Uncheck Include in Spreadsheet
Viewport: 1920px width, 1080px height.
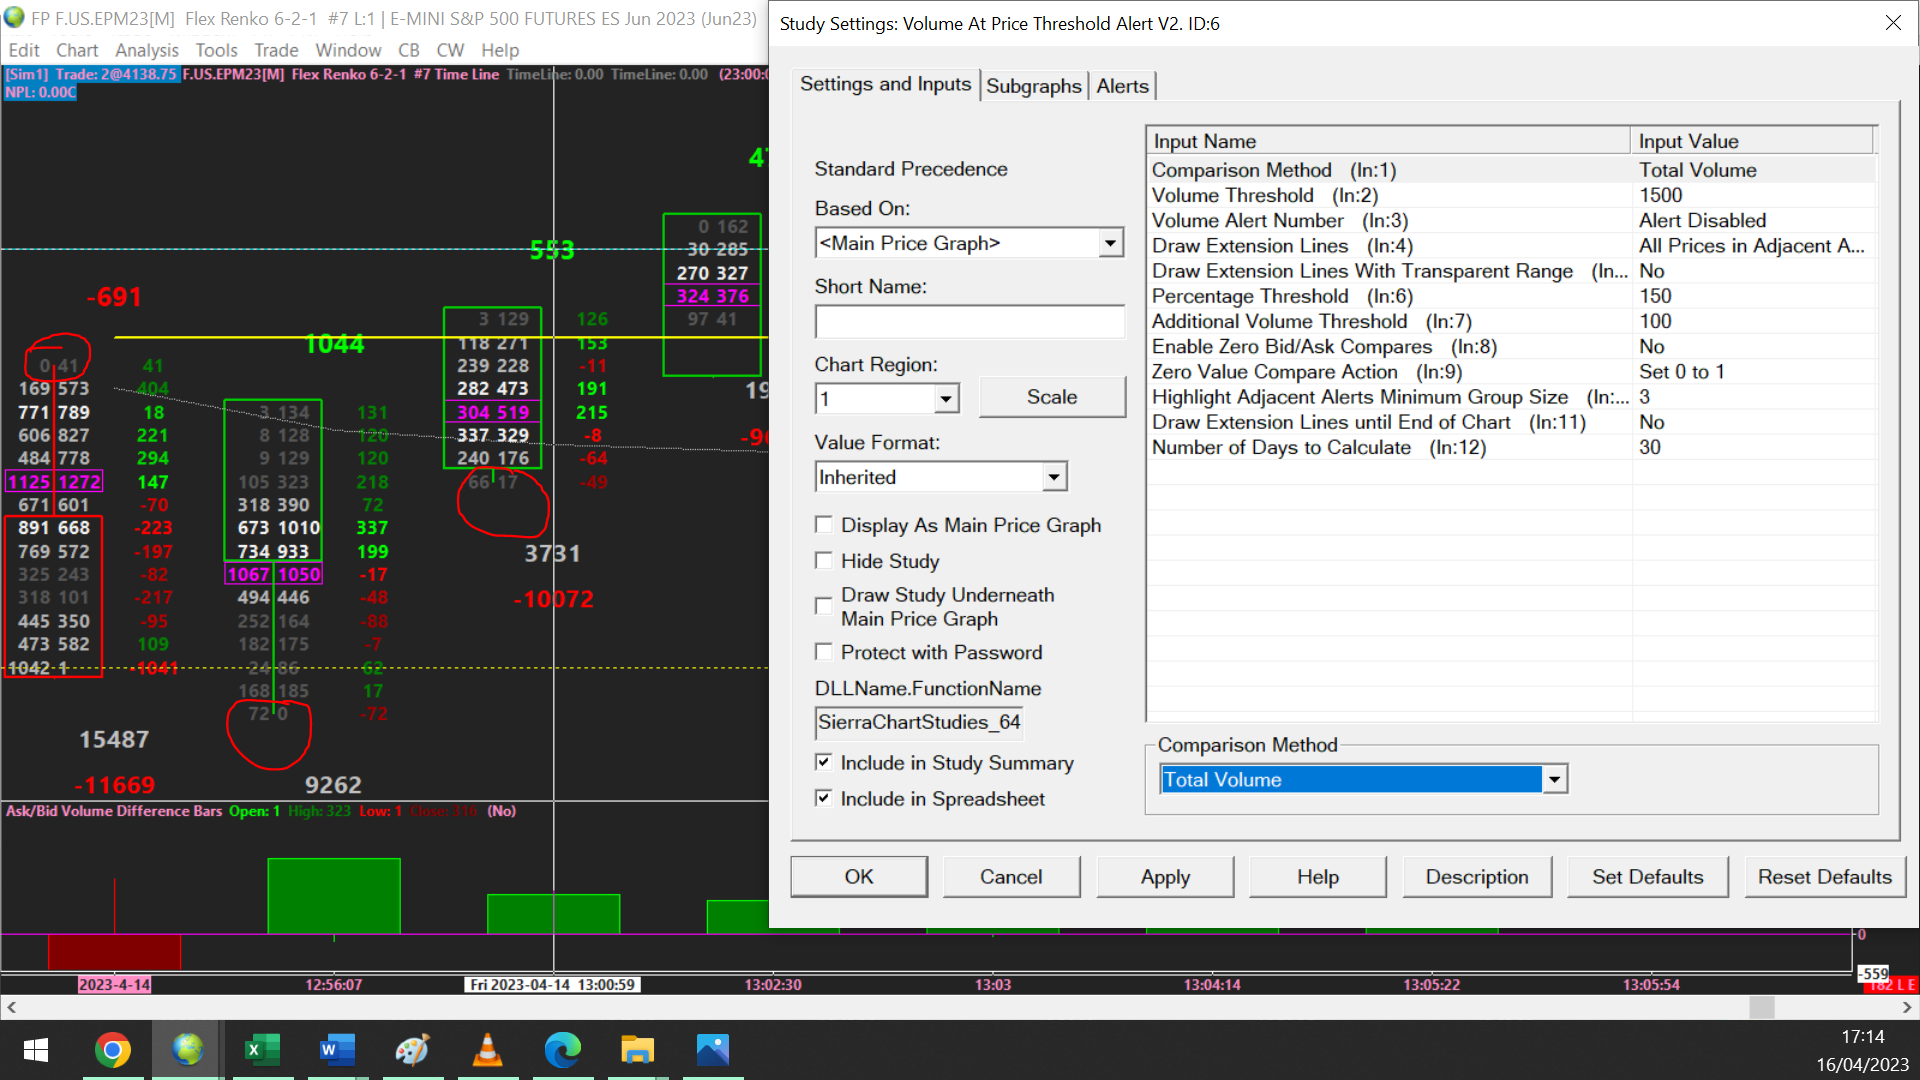[x=824, y=798]
